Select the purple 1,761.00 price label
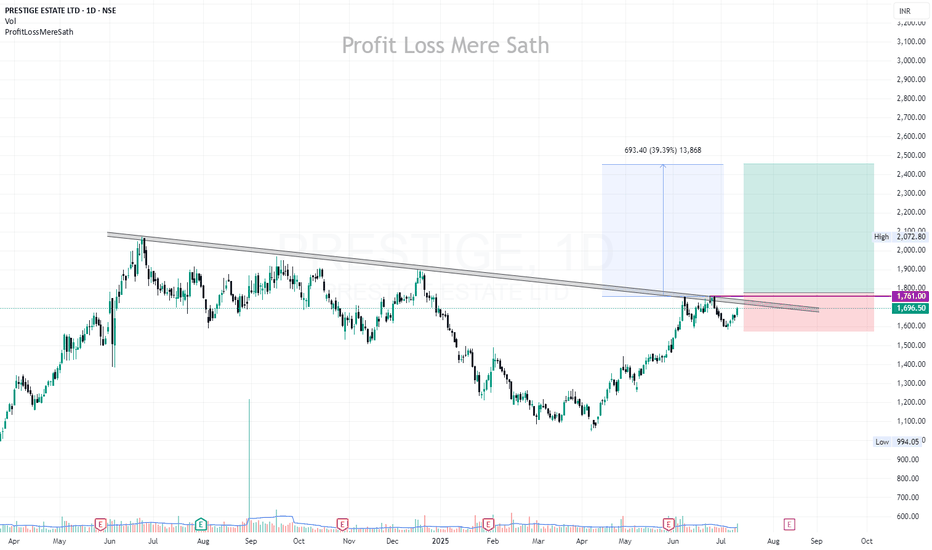 [x=911, y=296]
